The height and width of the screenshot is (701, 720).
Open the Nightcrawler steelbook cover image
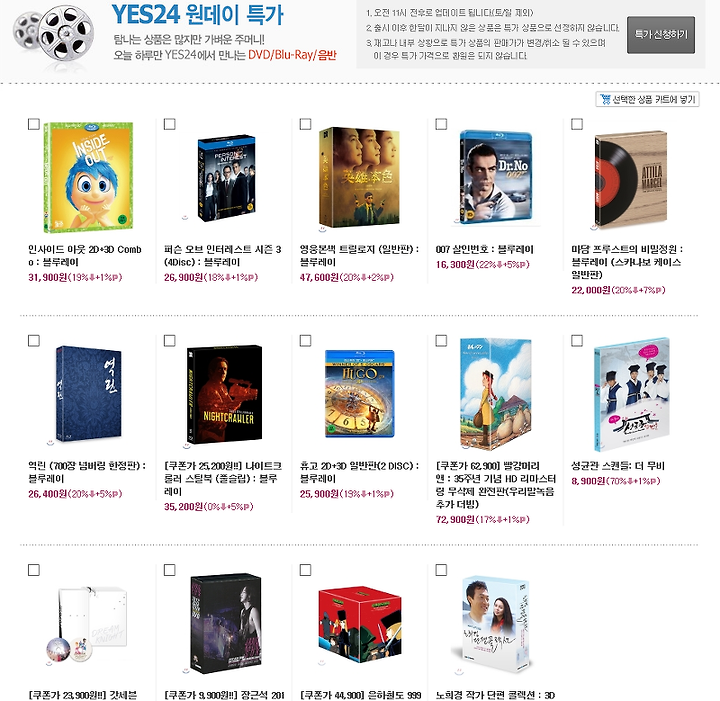225,394
